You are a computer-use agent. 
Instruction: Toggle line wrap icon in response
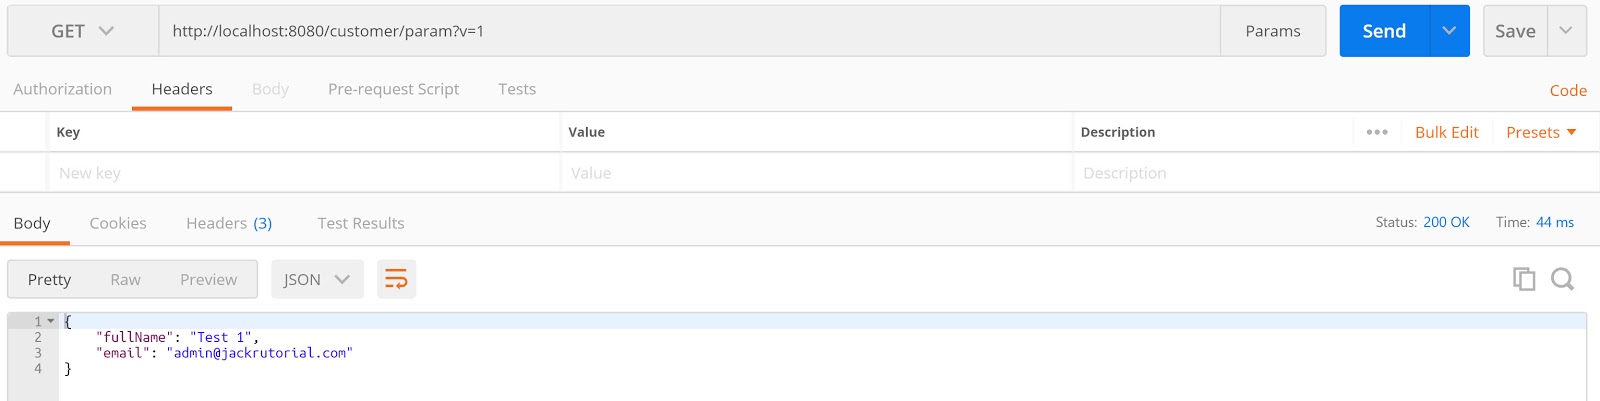click(396, 279)
